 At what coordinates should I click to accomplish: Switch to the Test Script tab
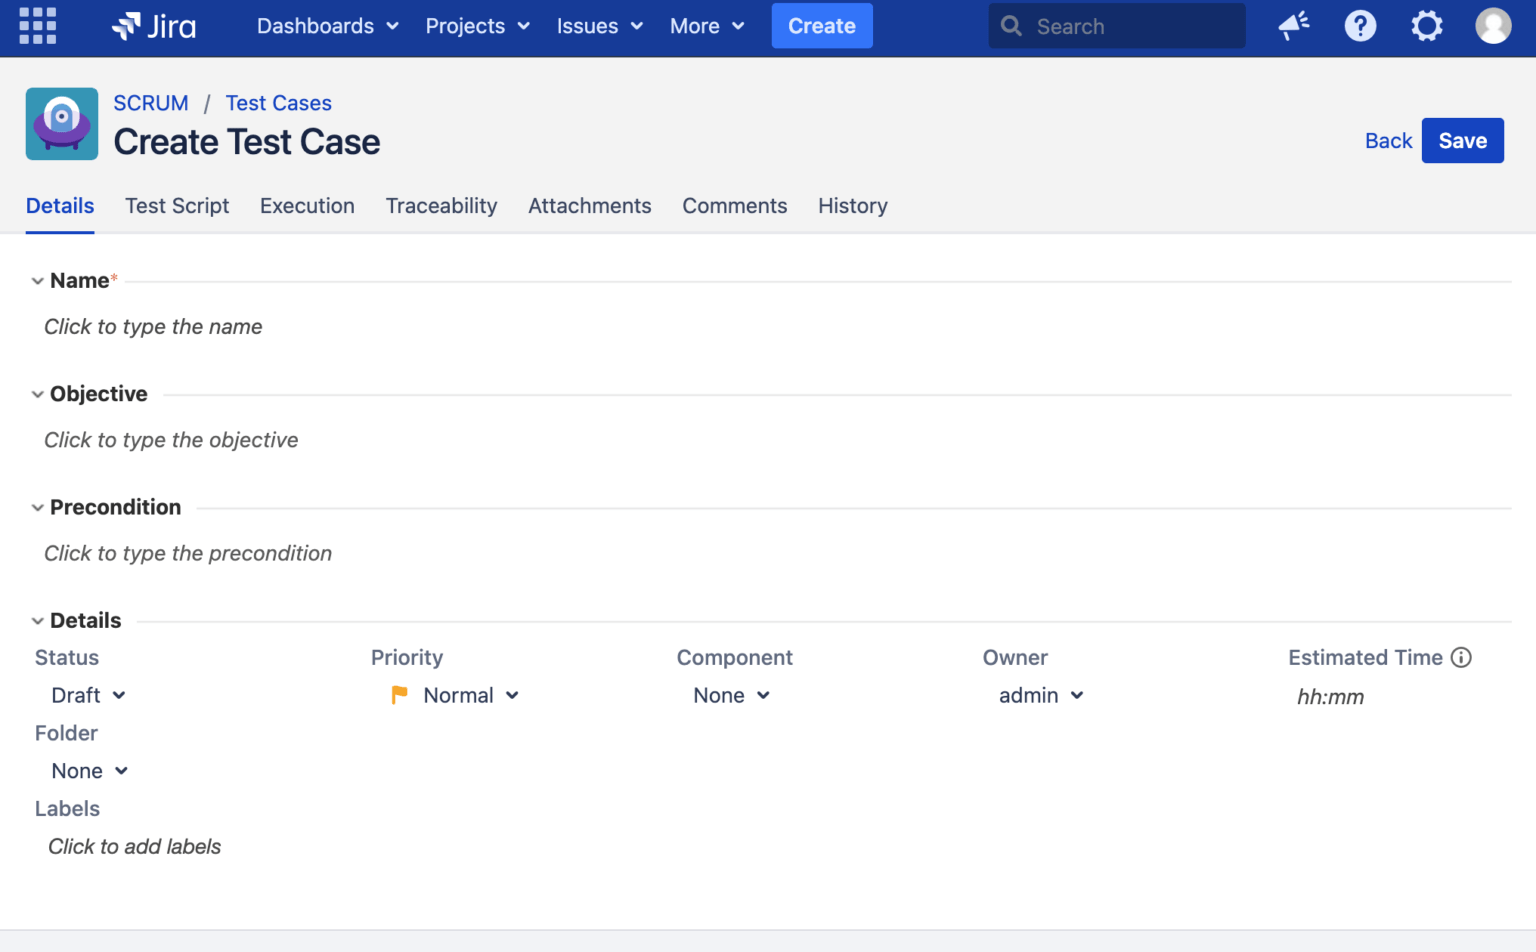(x=177, y=206)
